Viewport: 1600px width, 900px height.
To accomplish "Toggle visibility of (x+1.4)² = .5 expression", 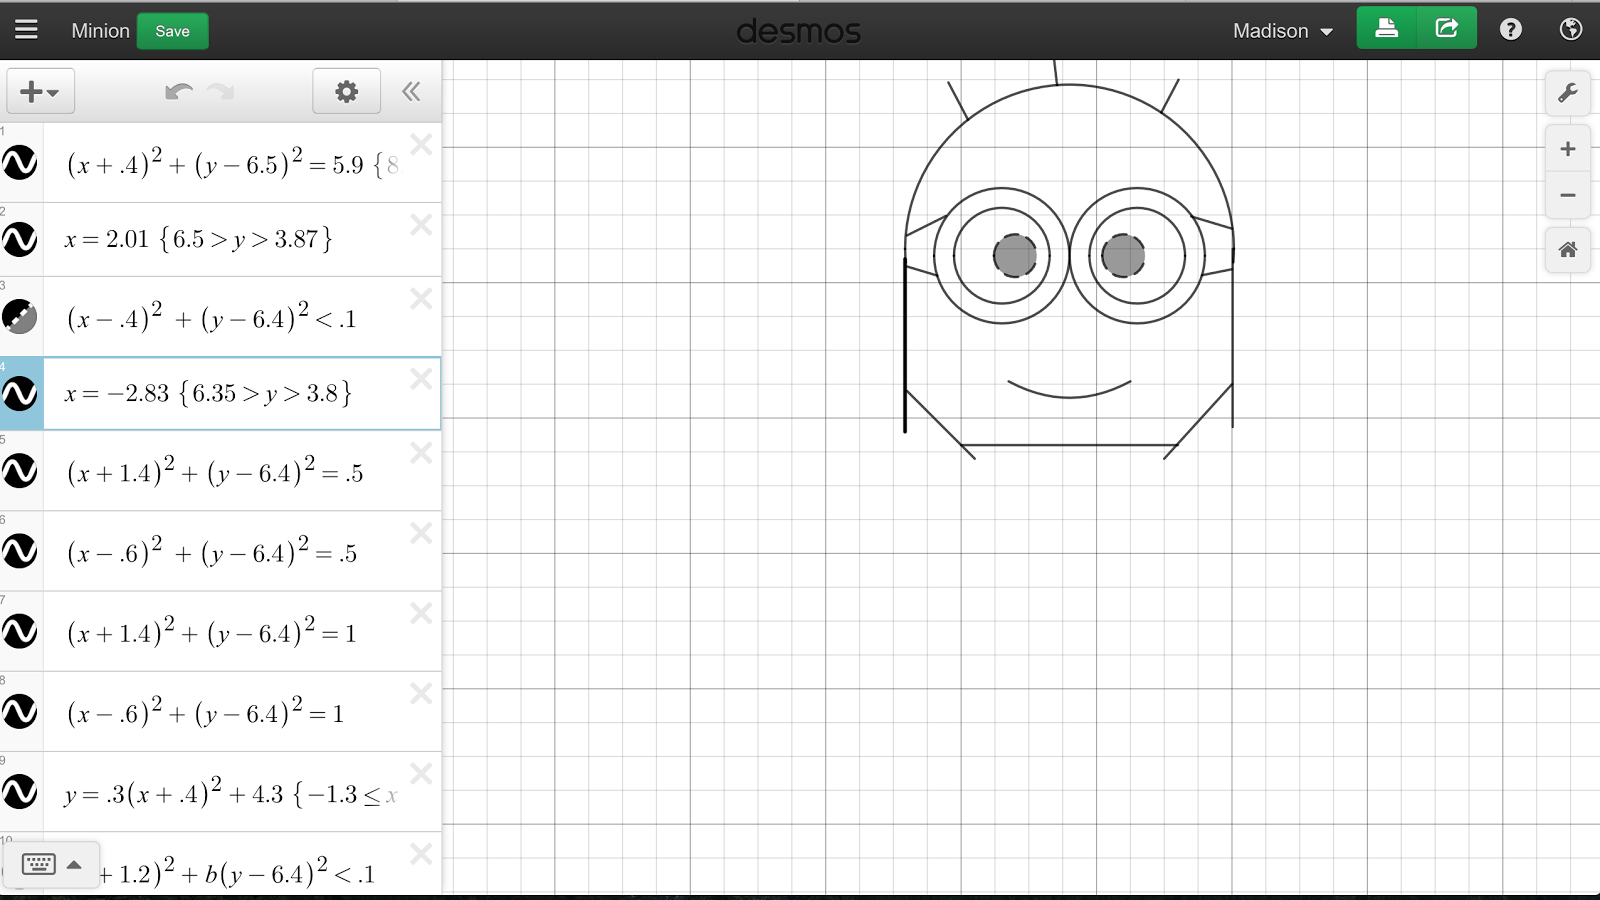I will [20, 470].
